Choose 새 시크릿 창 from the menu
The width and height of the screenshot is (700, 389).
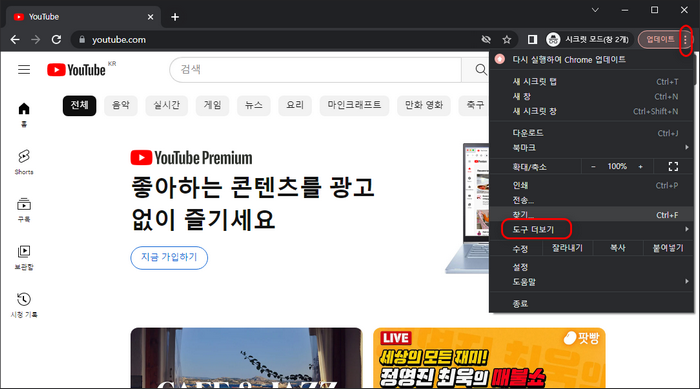coord(592,111)
